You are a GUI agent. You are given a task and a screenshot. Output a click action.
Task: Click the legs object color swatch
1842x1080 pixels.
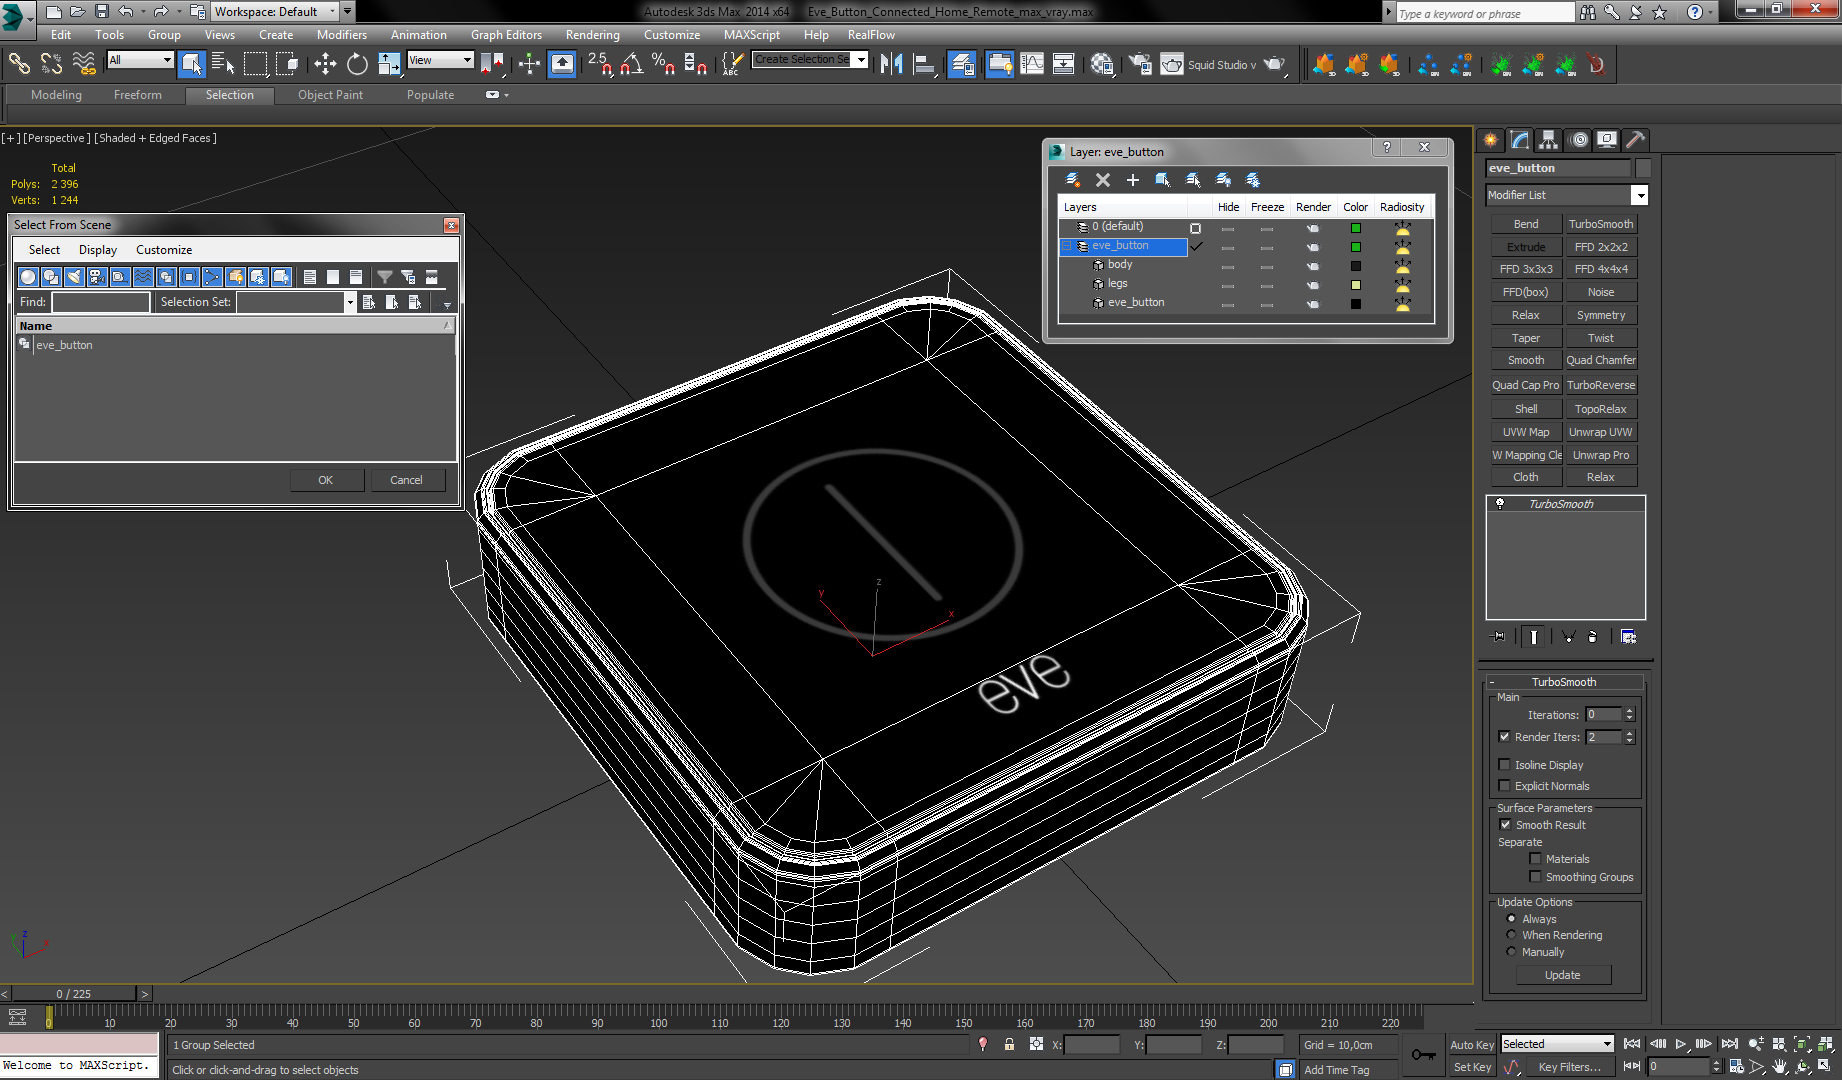click(x=1356, y=285)
